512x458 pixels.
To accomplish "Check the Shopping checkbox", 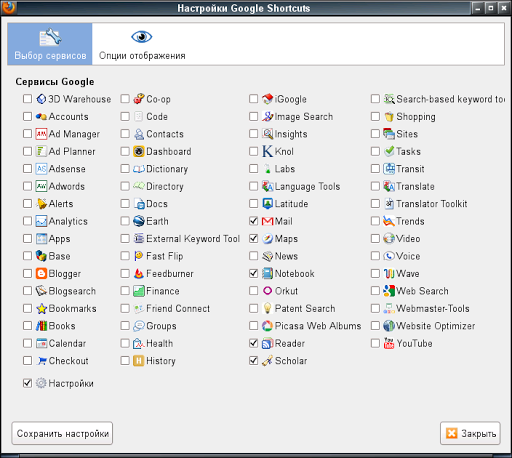I will [x=375, y=117].
